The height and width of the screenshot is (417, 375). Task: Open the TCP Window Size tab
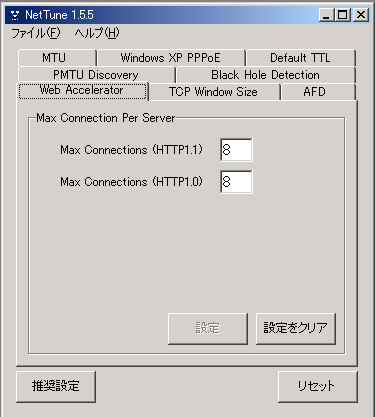(x=213, y=92)
